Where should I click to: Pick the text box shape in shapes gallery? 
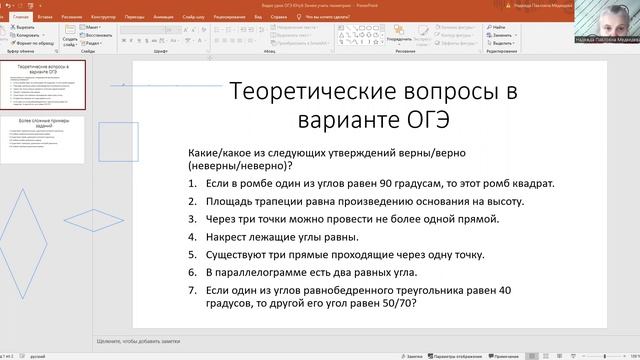click(341, 28)
